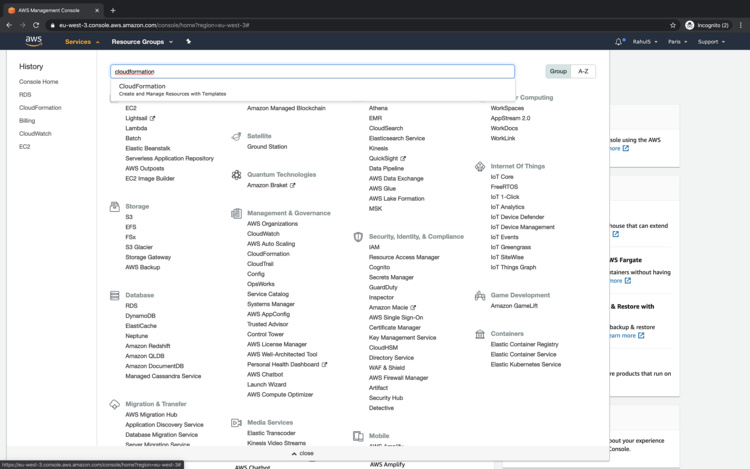750x469 pixels.
Task: Click the Security, Identity & Compliance shield icon
Action: (x=358, y=237)
